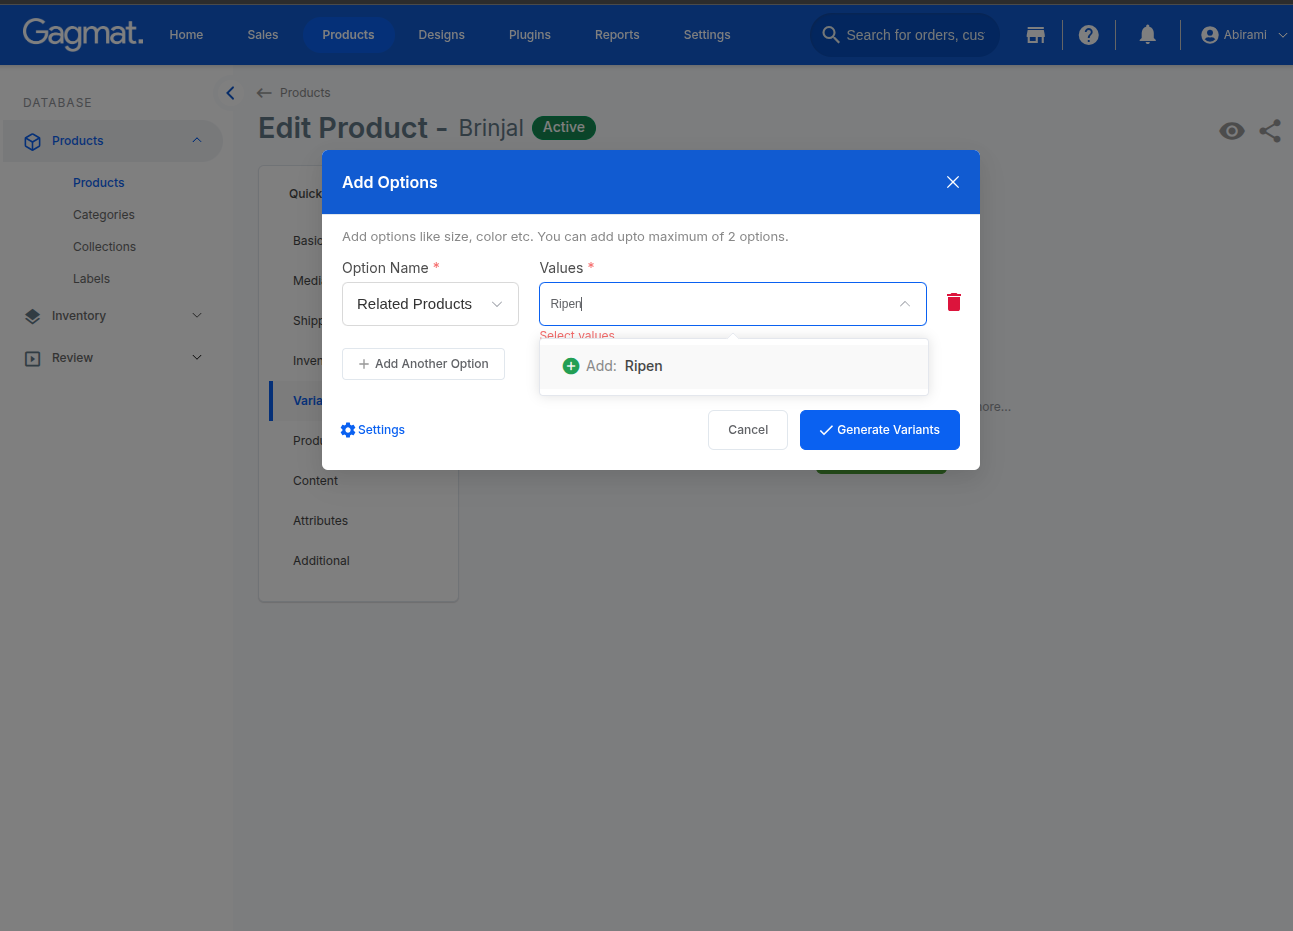
Task: Close the Add Options dialog
Action: tap(953, 182)
